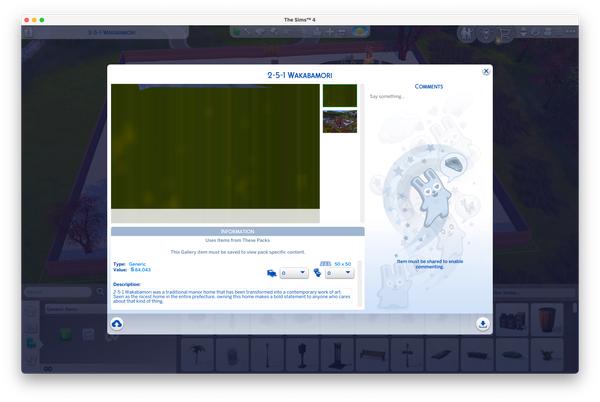
Task: Toggle the day/night time of day button
Action: pyautogui.click(x=359, y=31)
